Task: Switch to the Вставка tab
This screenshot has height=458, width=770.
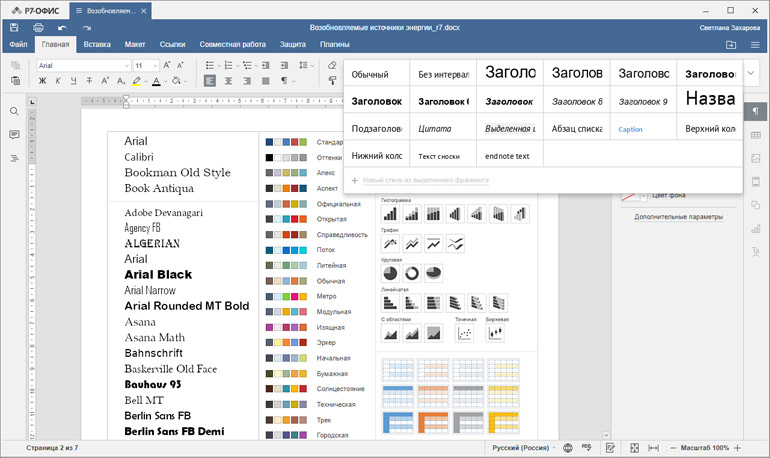Action: coord(97,45)
